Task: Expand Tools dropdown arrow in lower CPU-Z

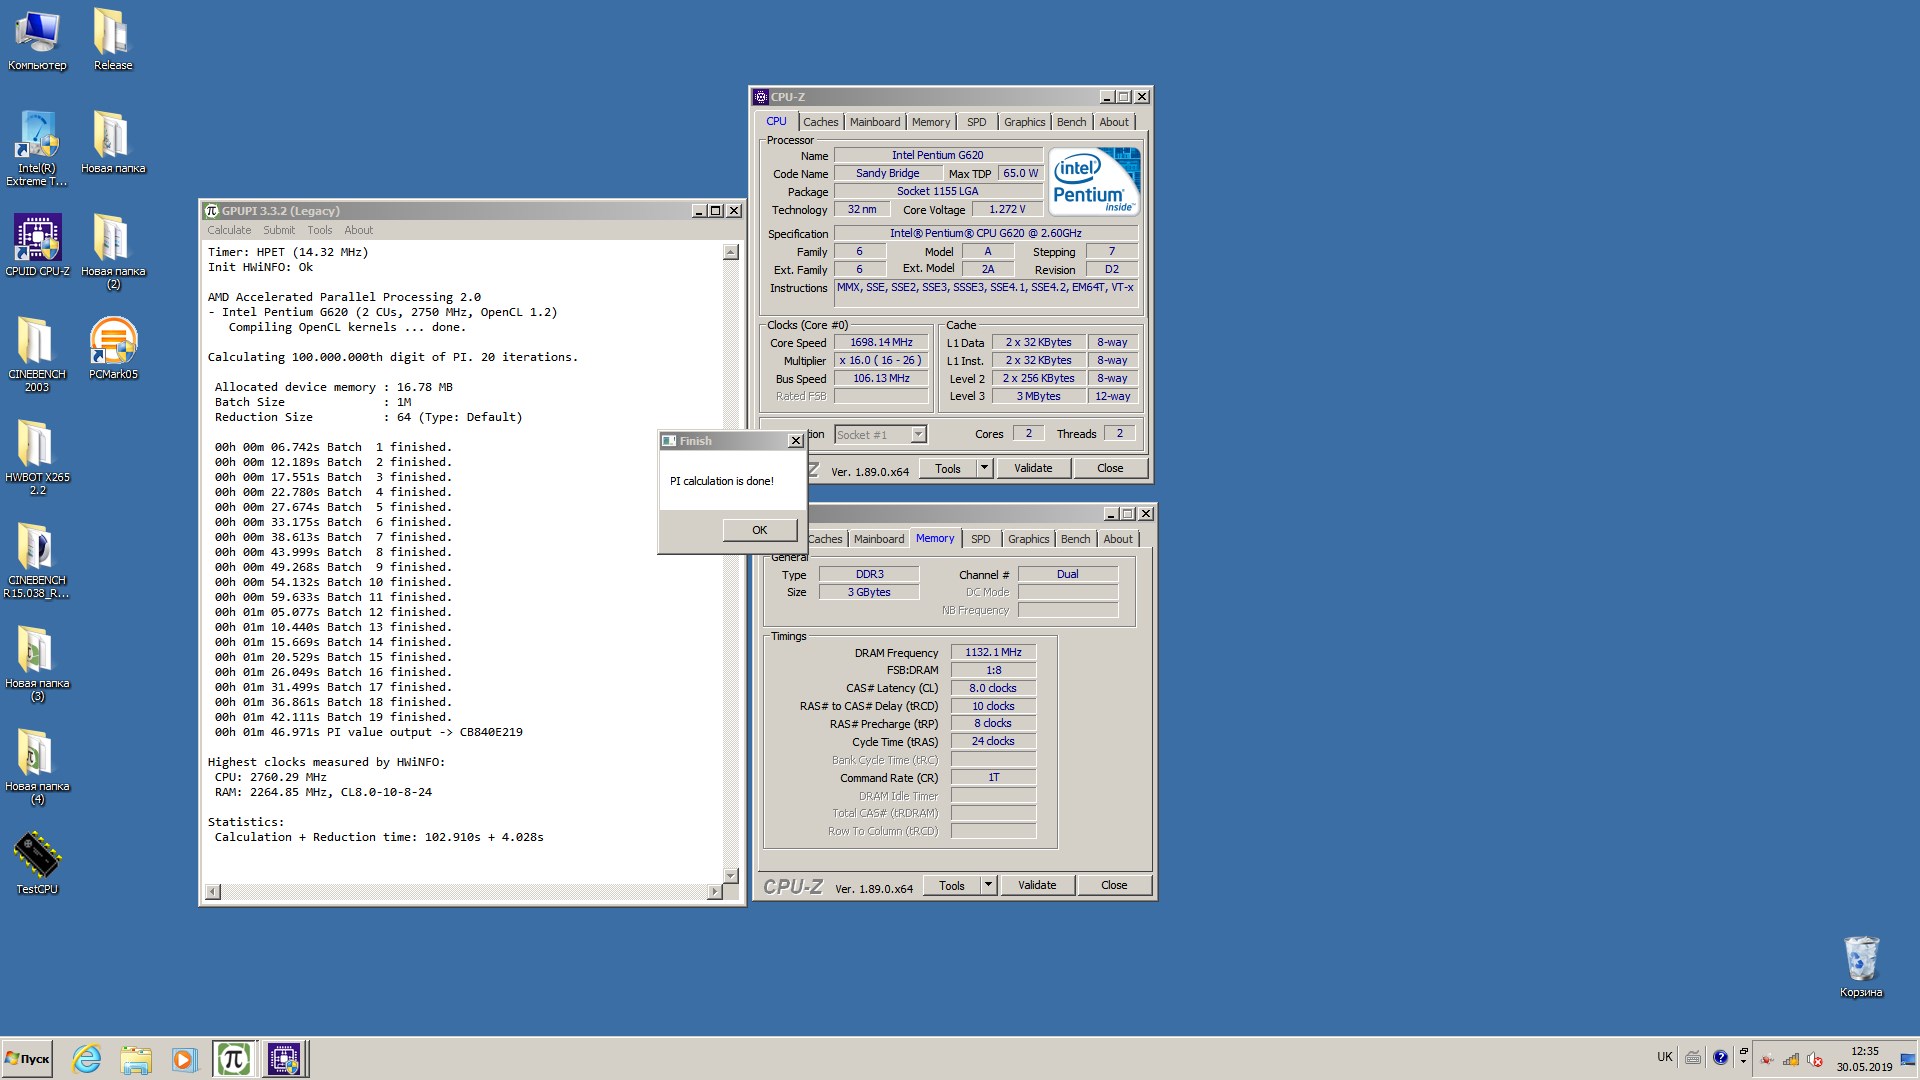Action: (988, 885)
